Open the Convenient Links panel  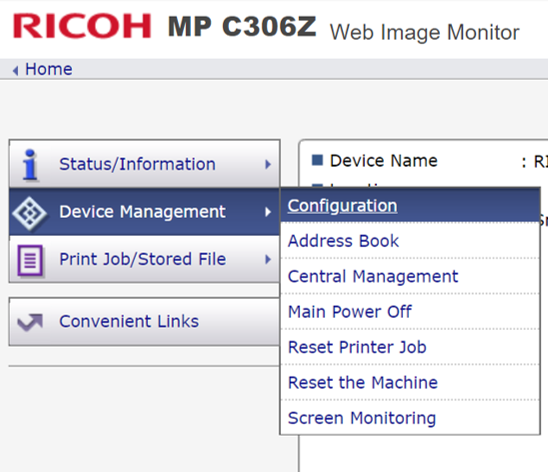tap(144, 322)
